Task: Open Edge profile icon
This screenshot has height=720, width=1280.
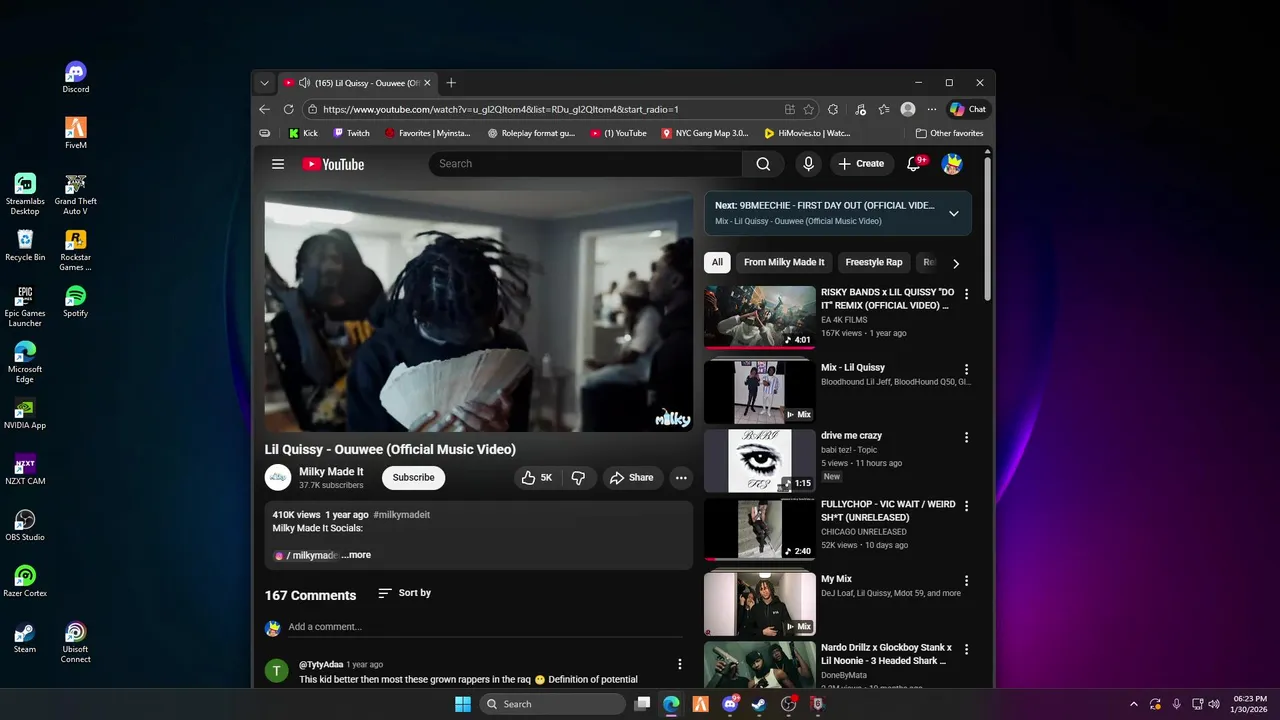Action: coord(908,109)
